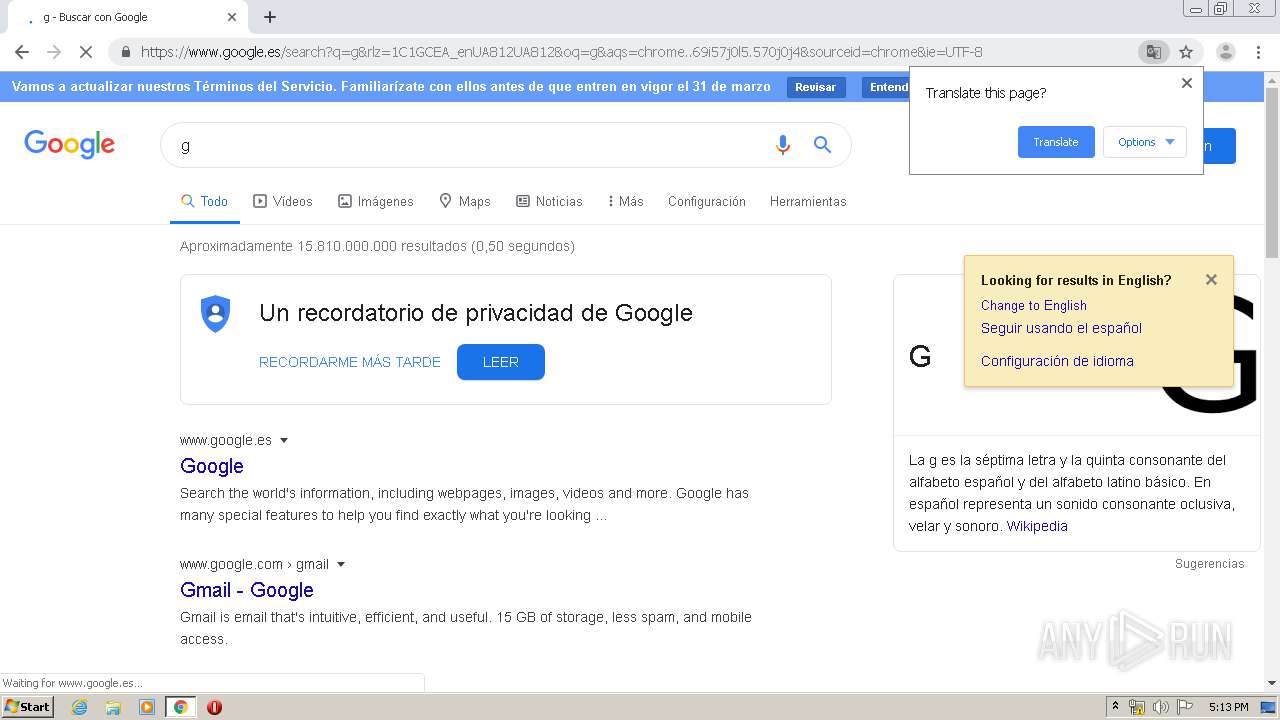Click the privacy shield icon

click(215, 314)
